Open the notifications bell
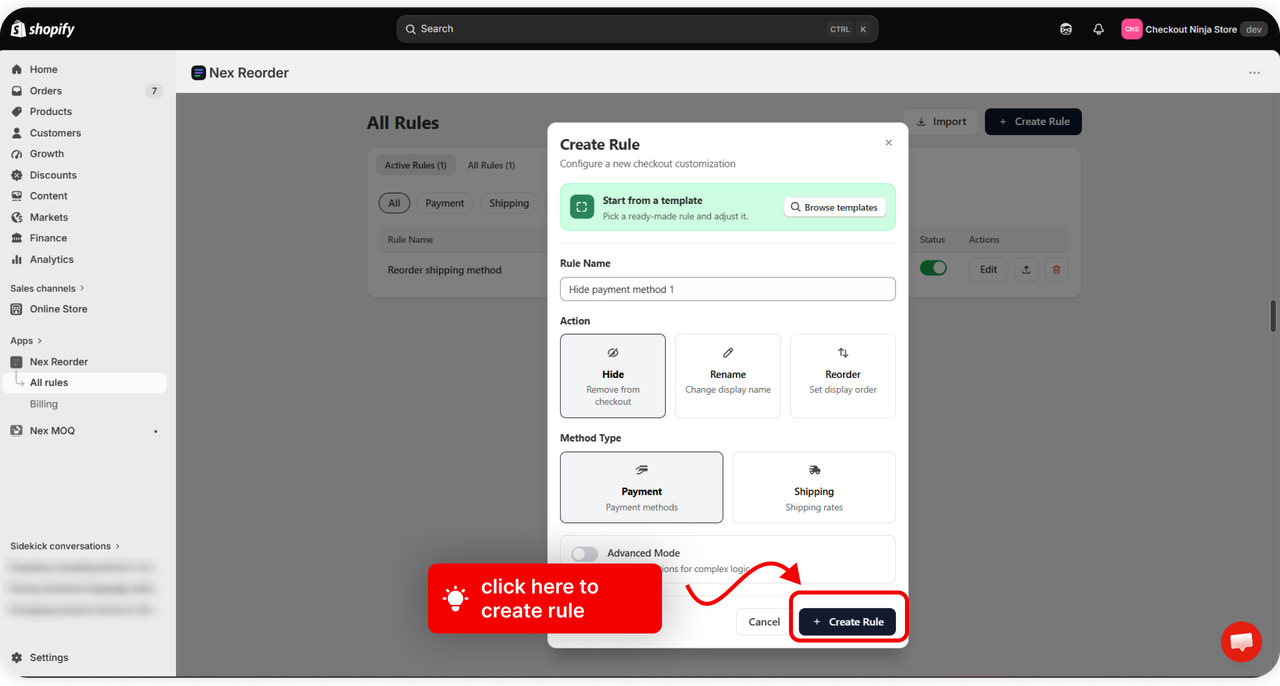This screenshot has width=1280, height=686. pos(1098,29)
